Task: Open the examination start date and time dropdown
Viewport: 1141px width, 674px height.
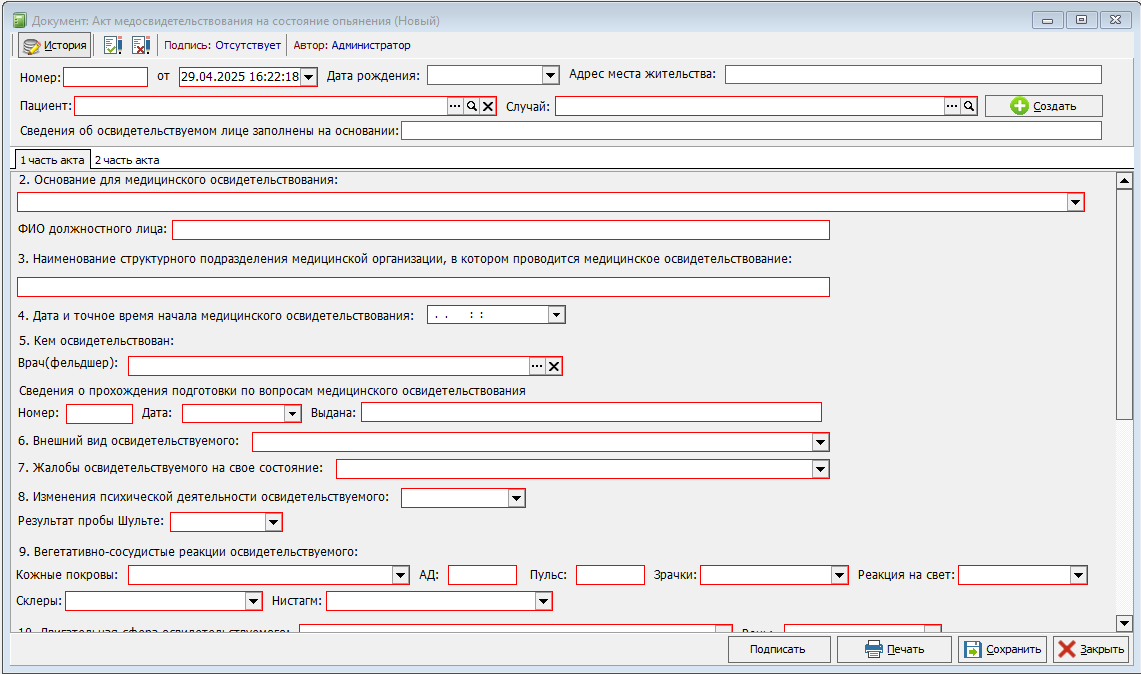Action: (556, 315)
